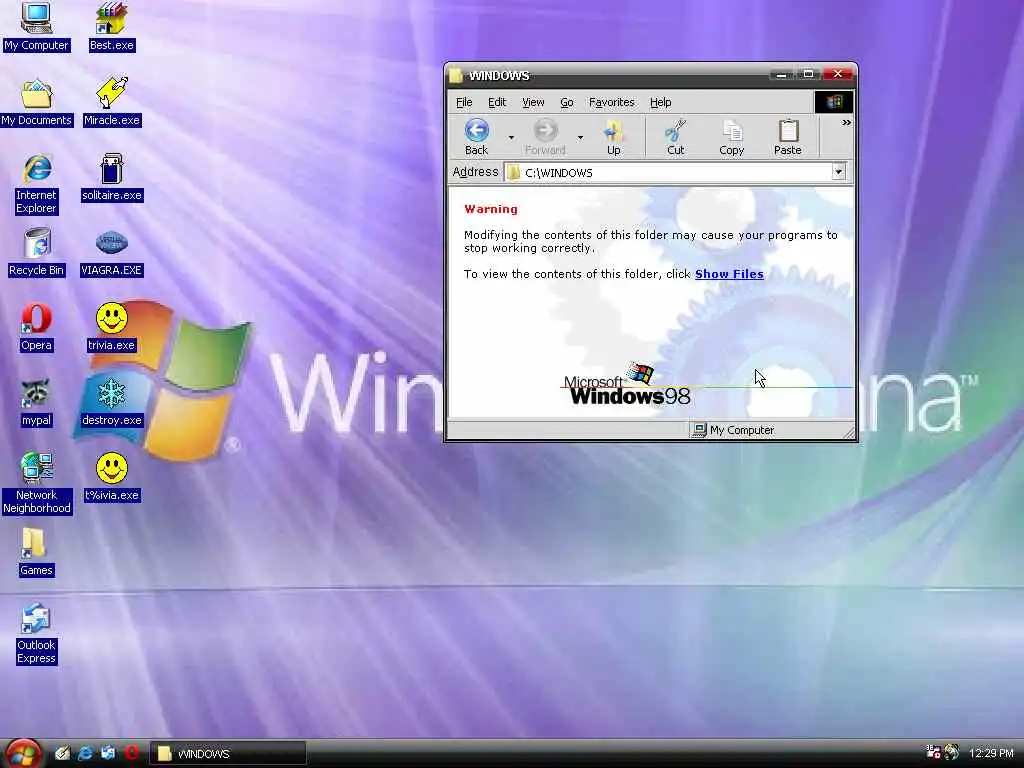1024x768 pixels.
Task: Click the Windows logo throbber in menu bar
Action: pos(833,102)
